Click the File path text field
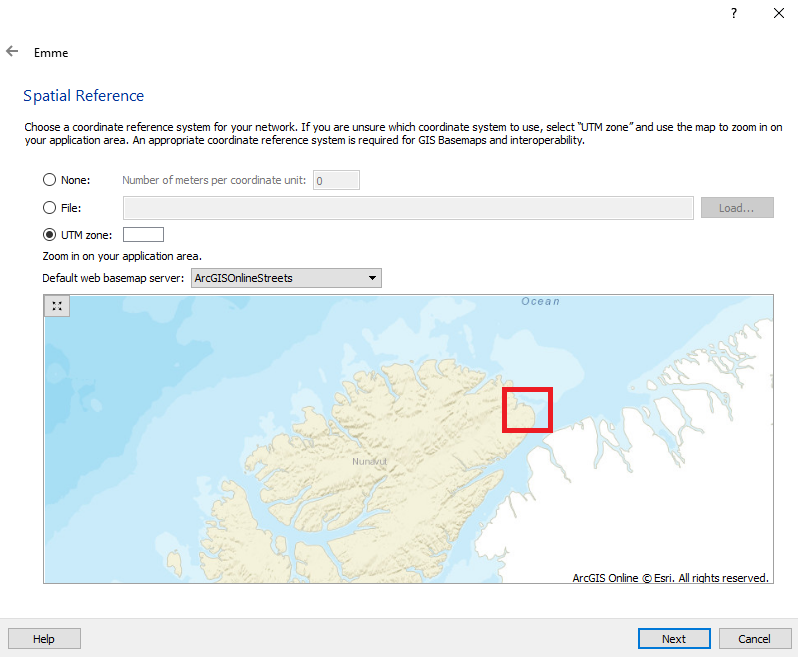The width and height of the screenshot is (798, 657). click(x=407, y=208)
